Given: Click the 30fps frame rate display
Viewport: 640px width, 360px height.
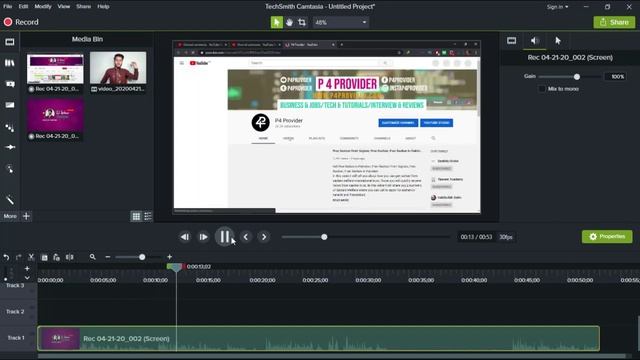Looking at the screenshot, I should [x=506, y=237].
